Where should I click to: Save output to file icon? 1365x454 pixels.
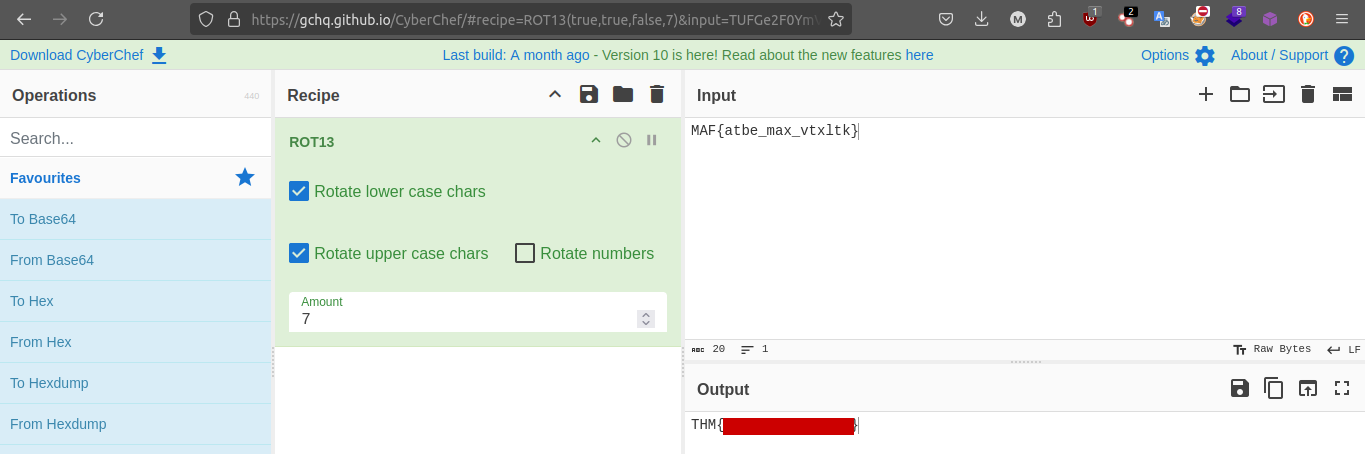(x=1239, y=388)
